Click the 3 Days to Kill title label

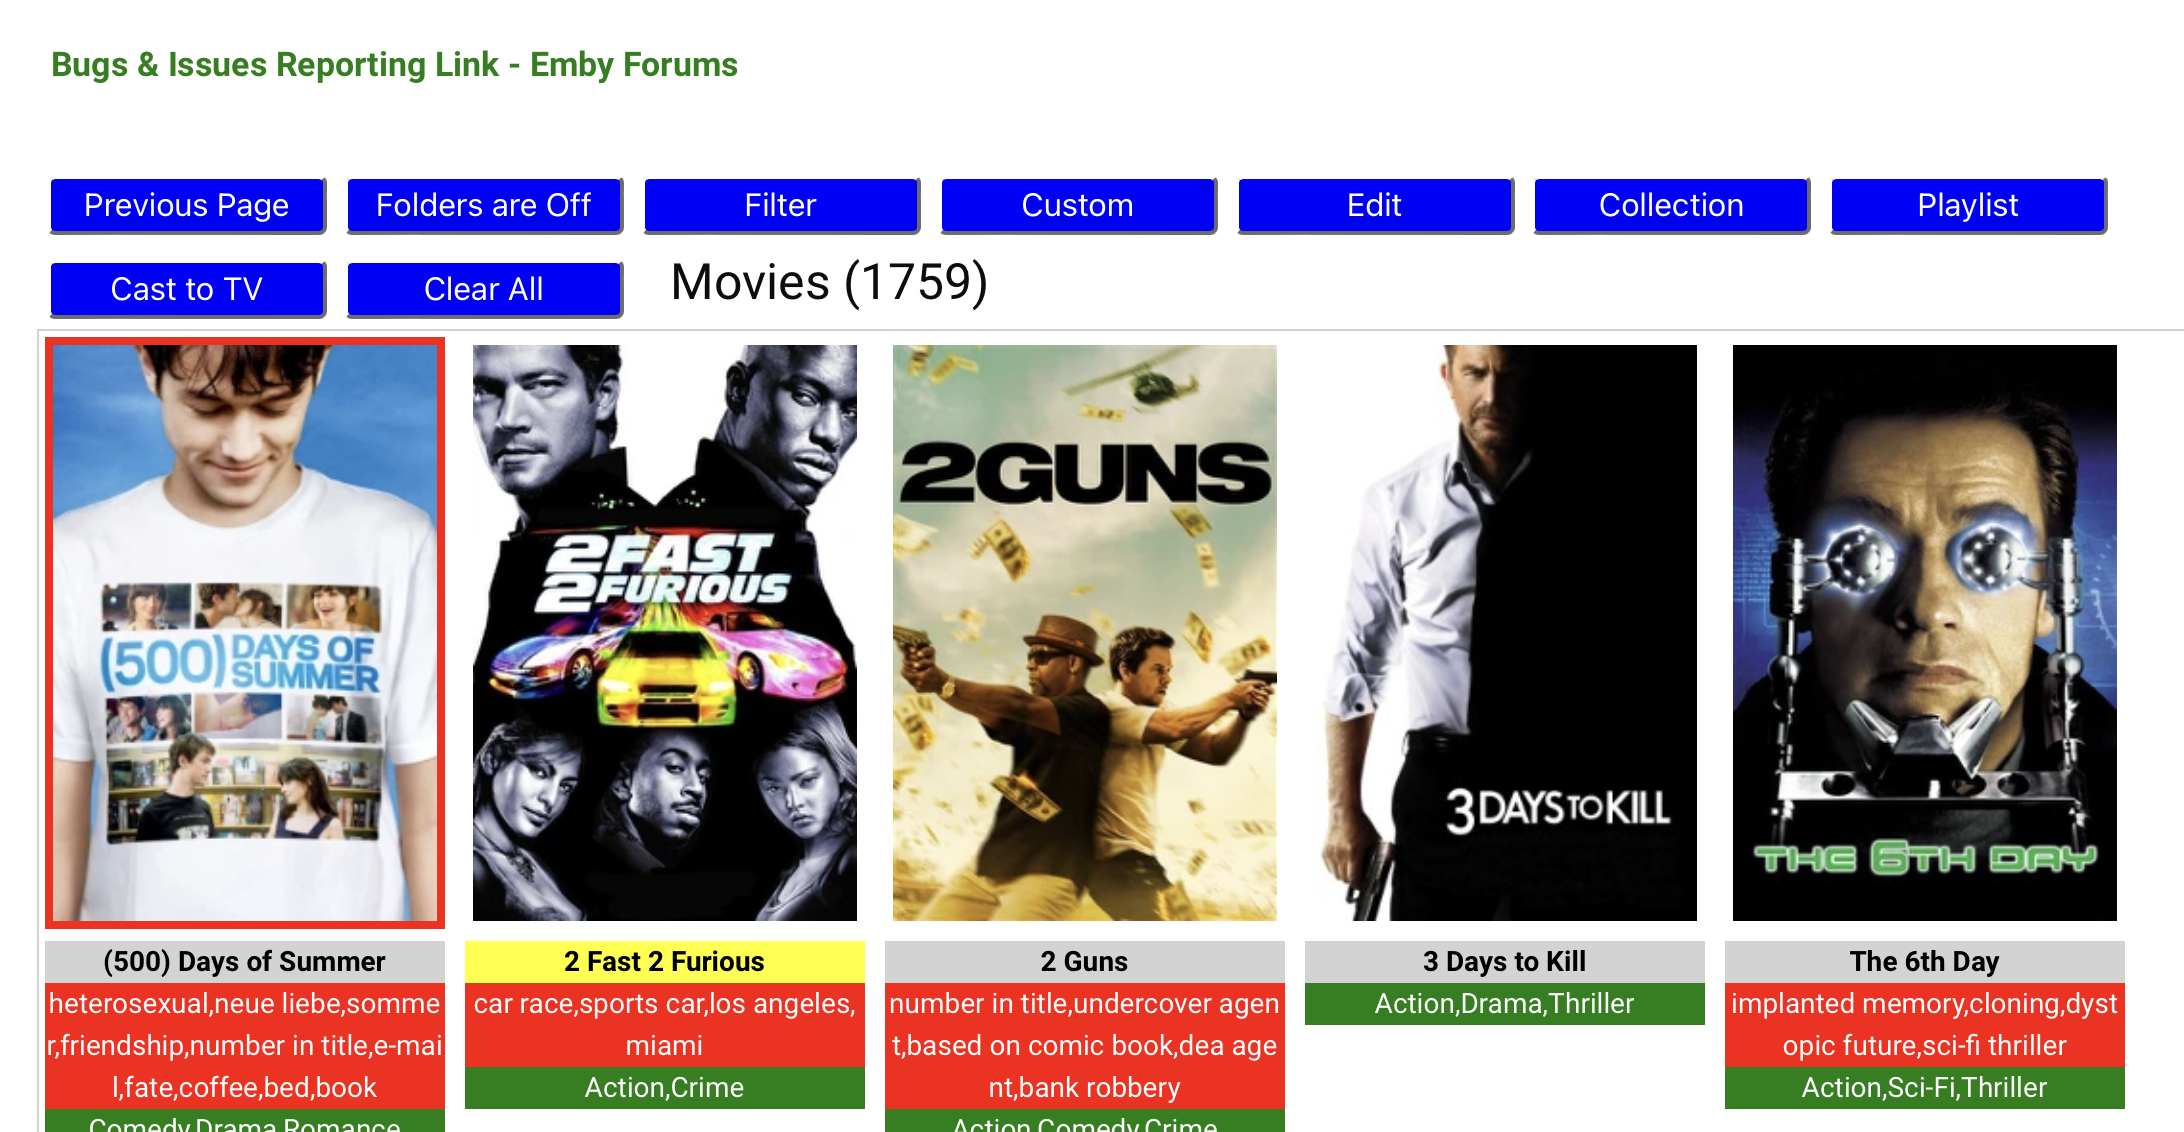1504,961
